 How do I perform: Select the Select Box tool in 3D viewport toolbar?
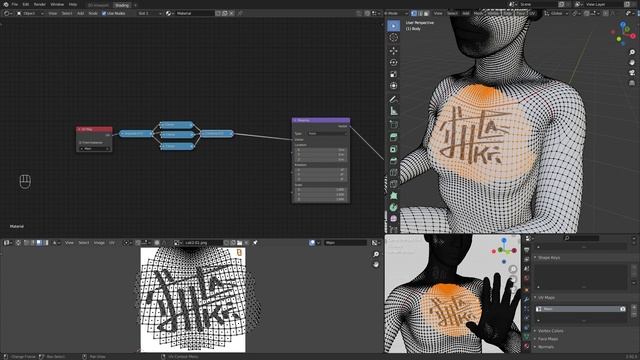click(x=393, y=26)
